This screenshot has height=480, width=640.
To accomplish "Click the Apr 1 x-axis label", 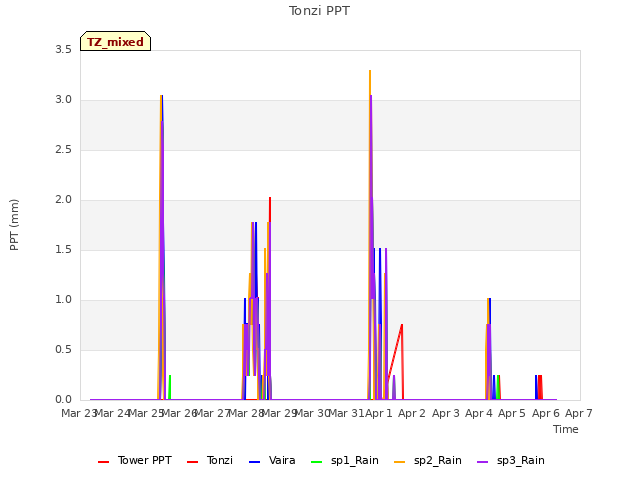I will (x=379, y=413).
